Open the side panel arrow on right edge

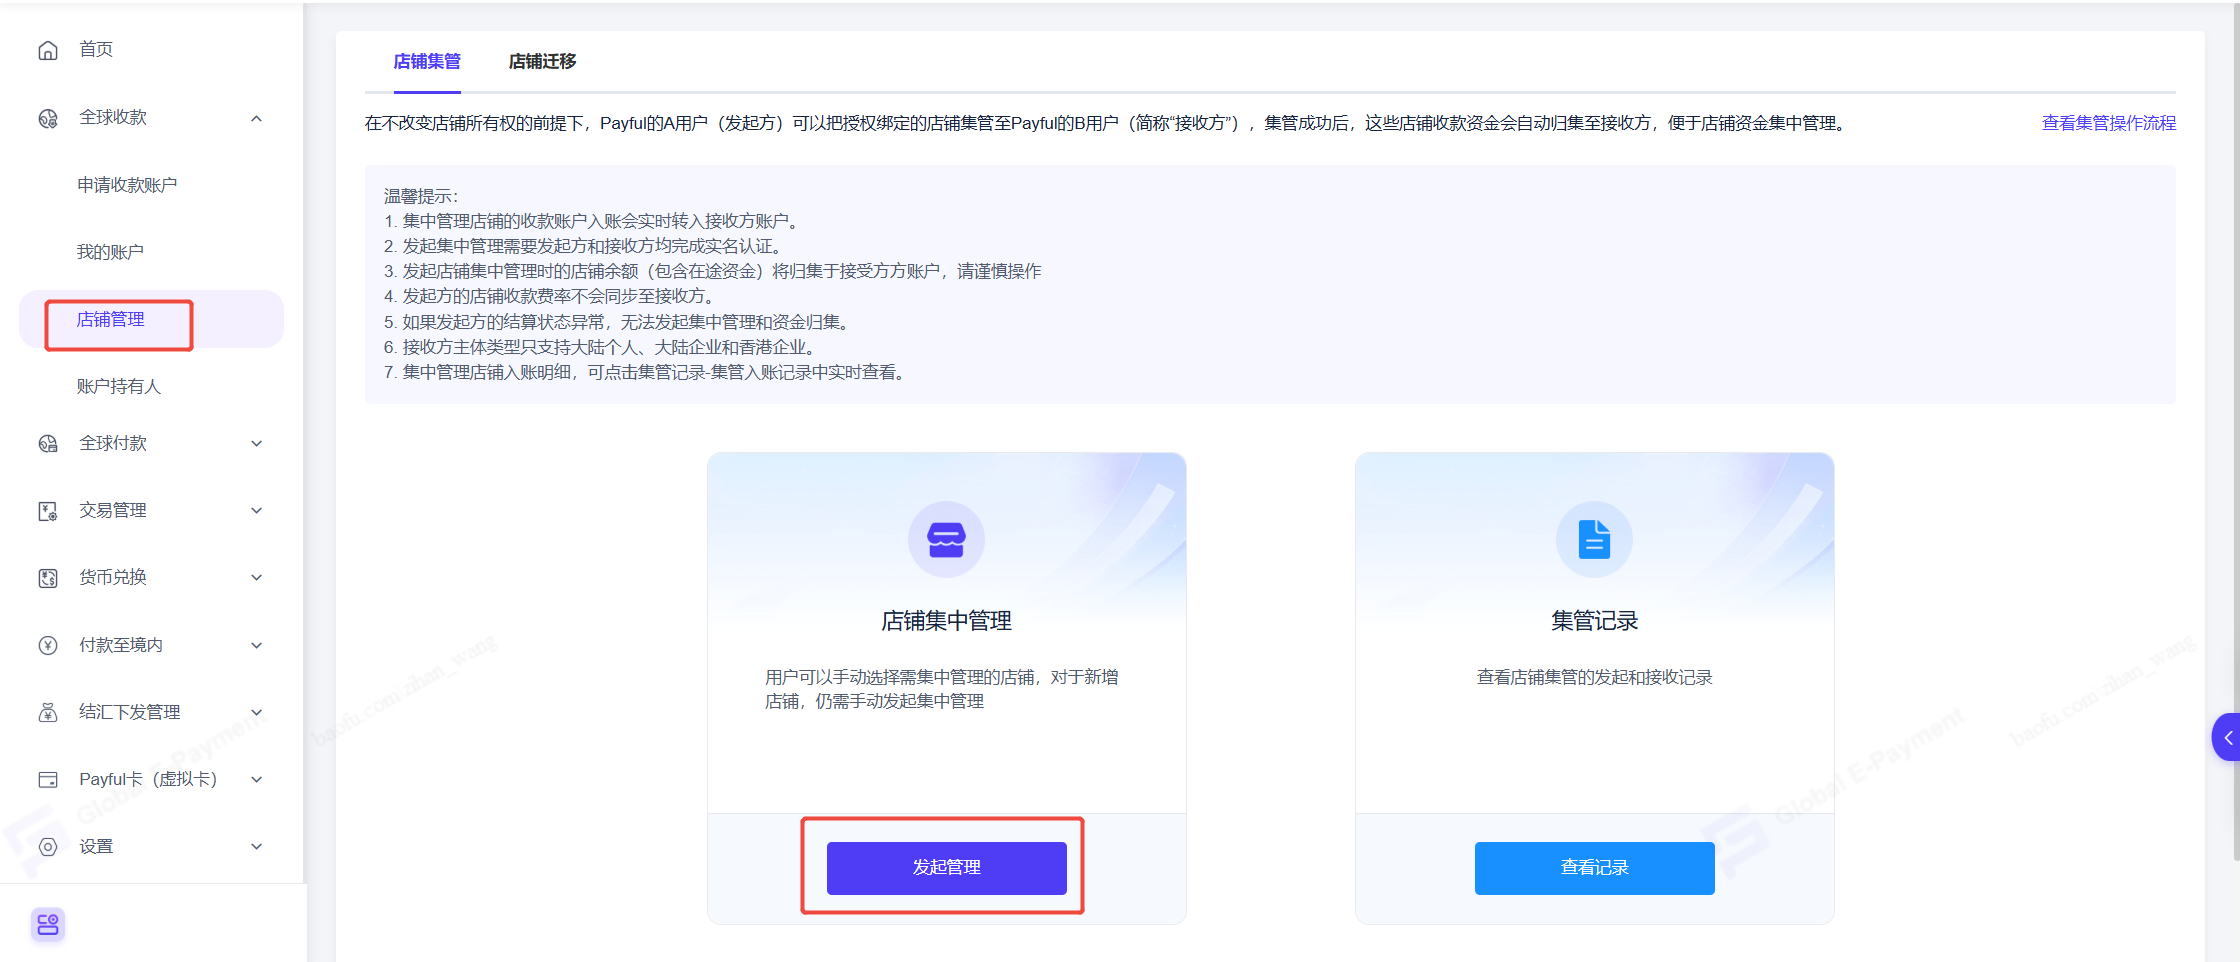(2227, 737)
